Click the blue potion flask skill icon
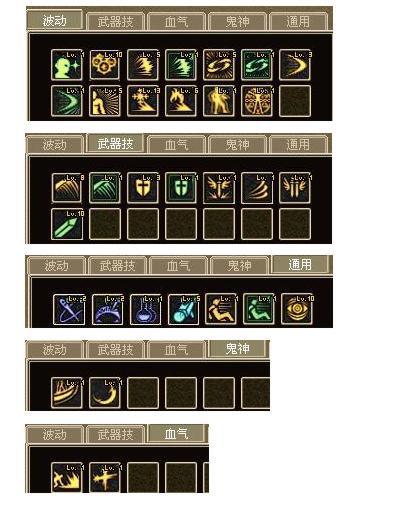 point(146,309)
